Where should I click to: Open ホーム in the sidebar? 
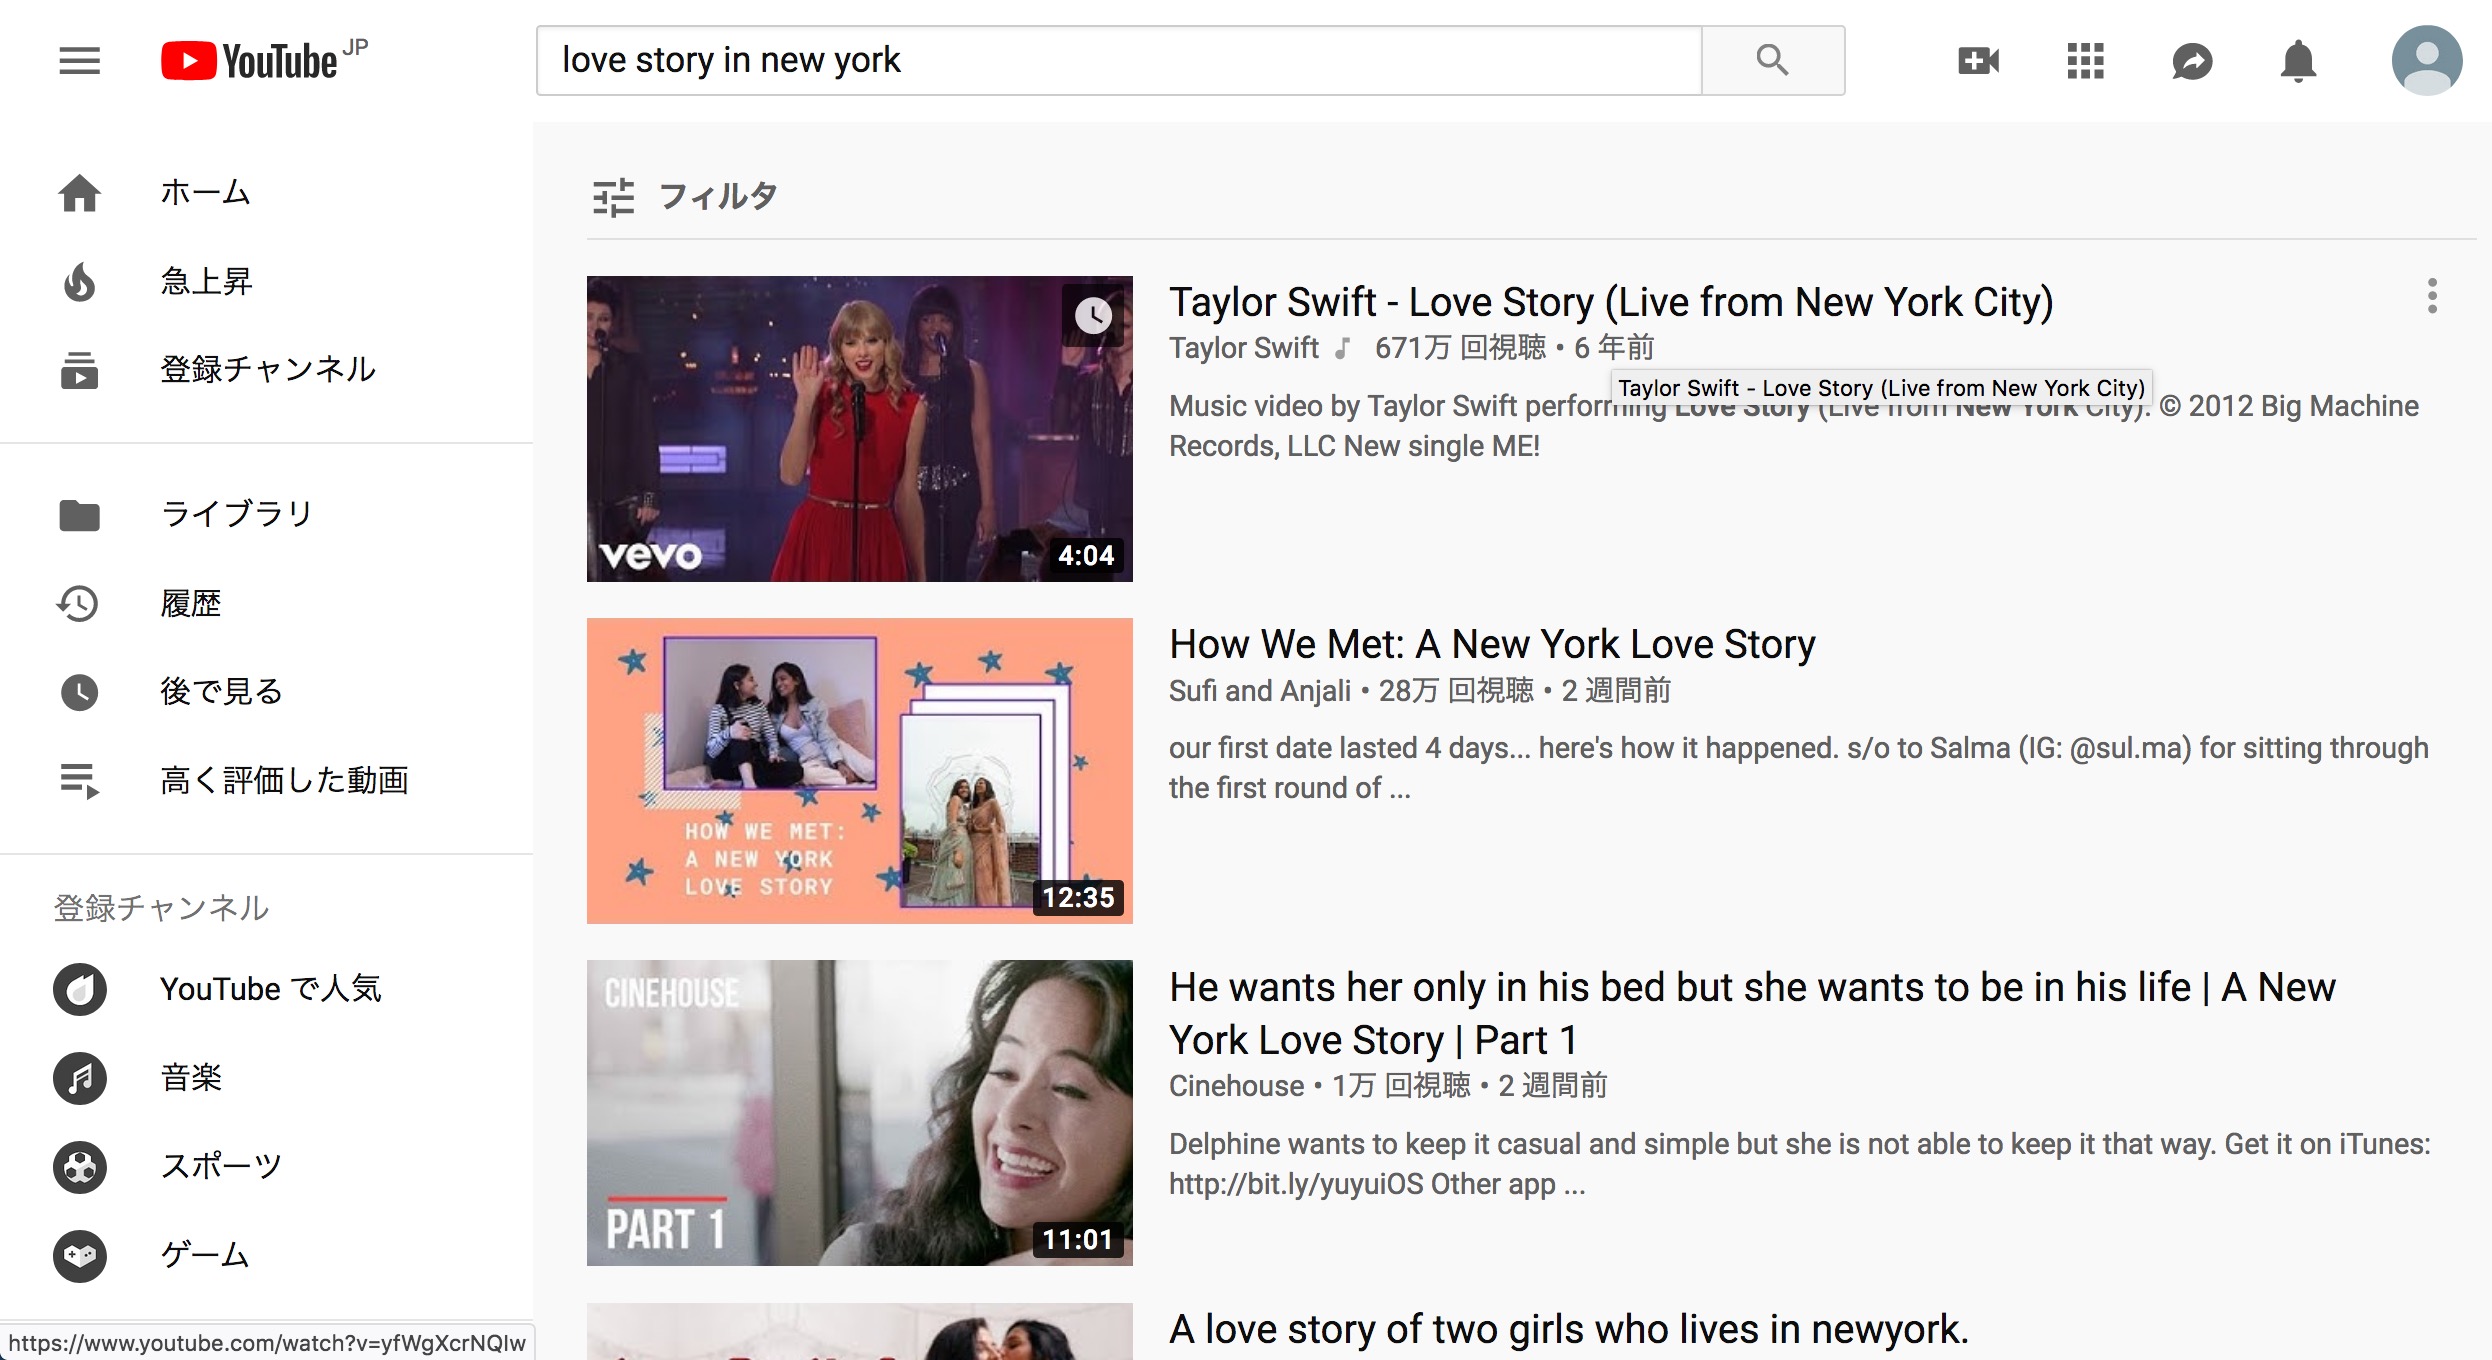(x=205, y=193)
